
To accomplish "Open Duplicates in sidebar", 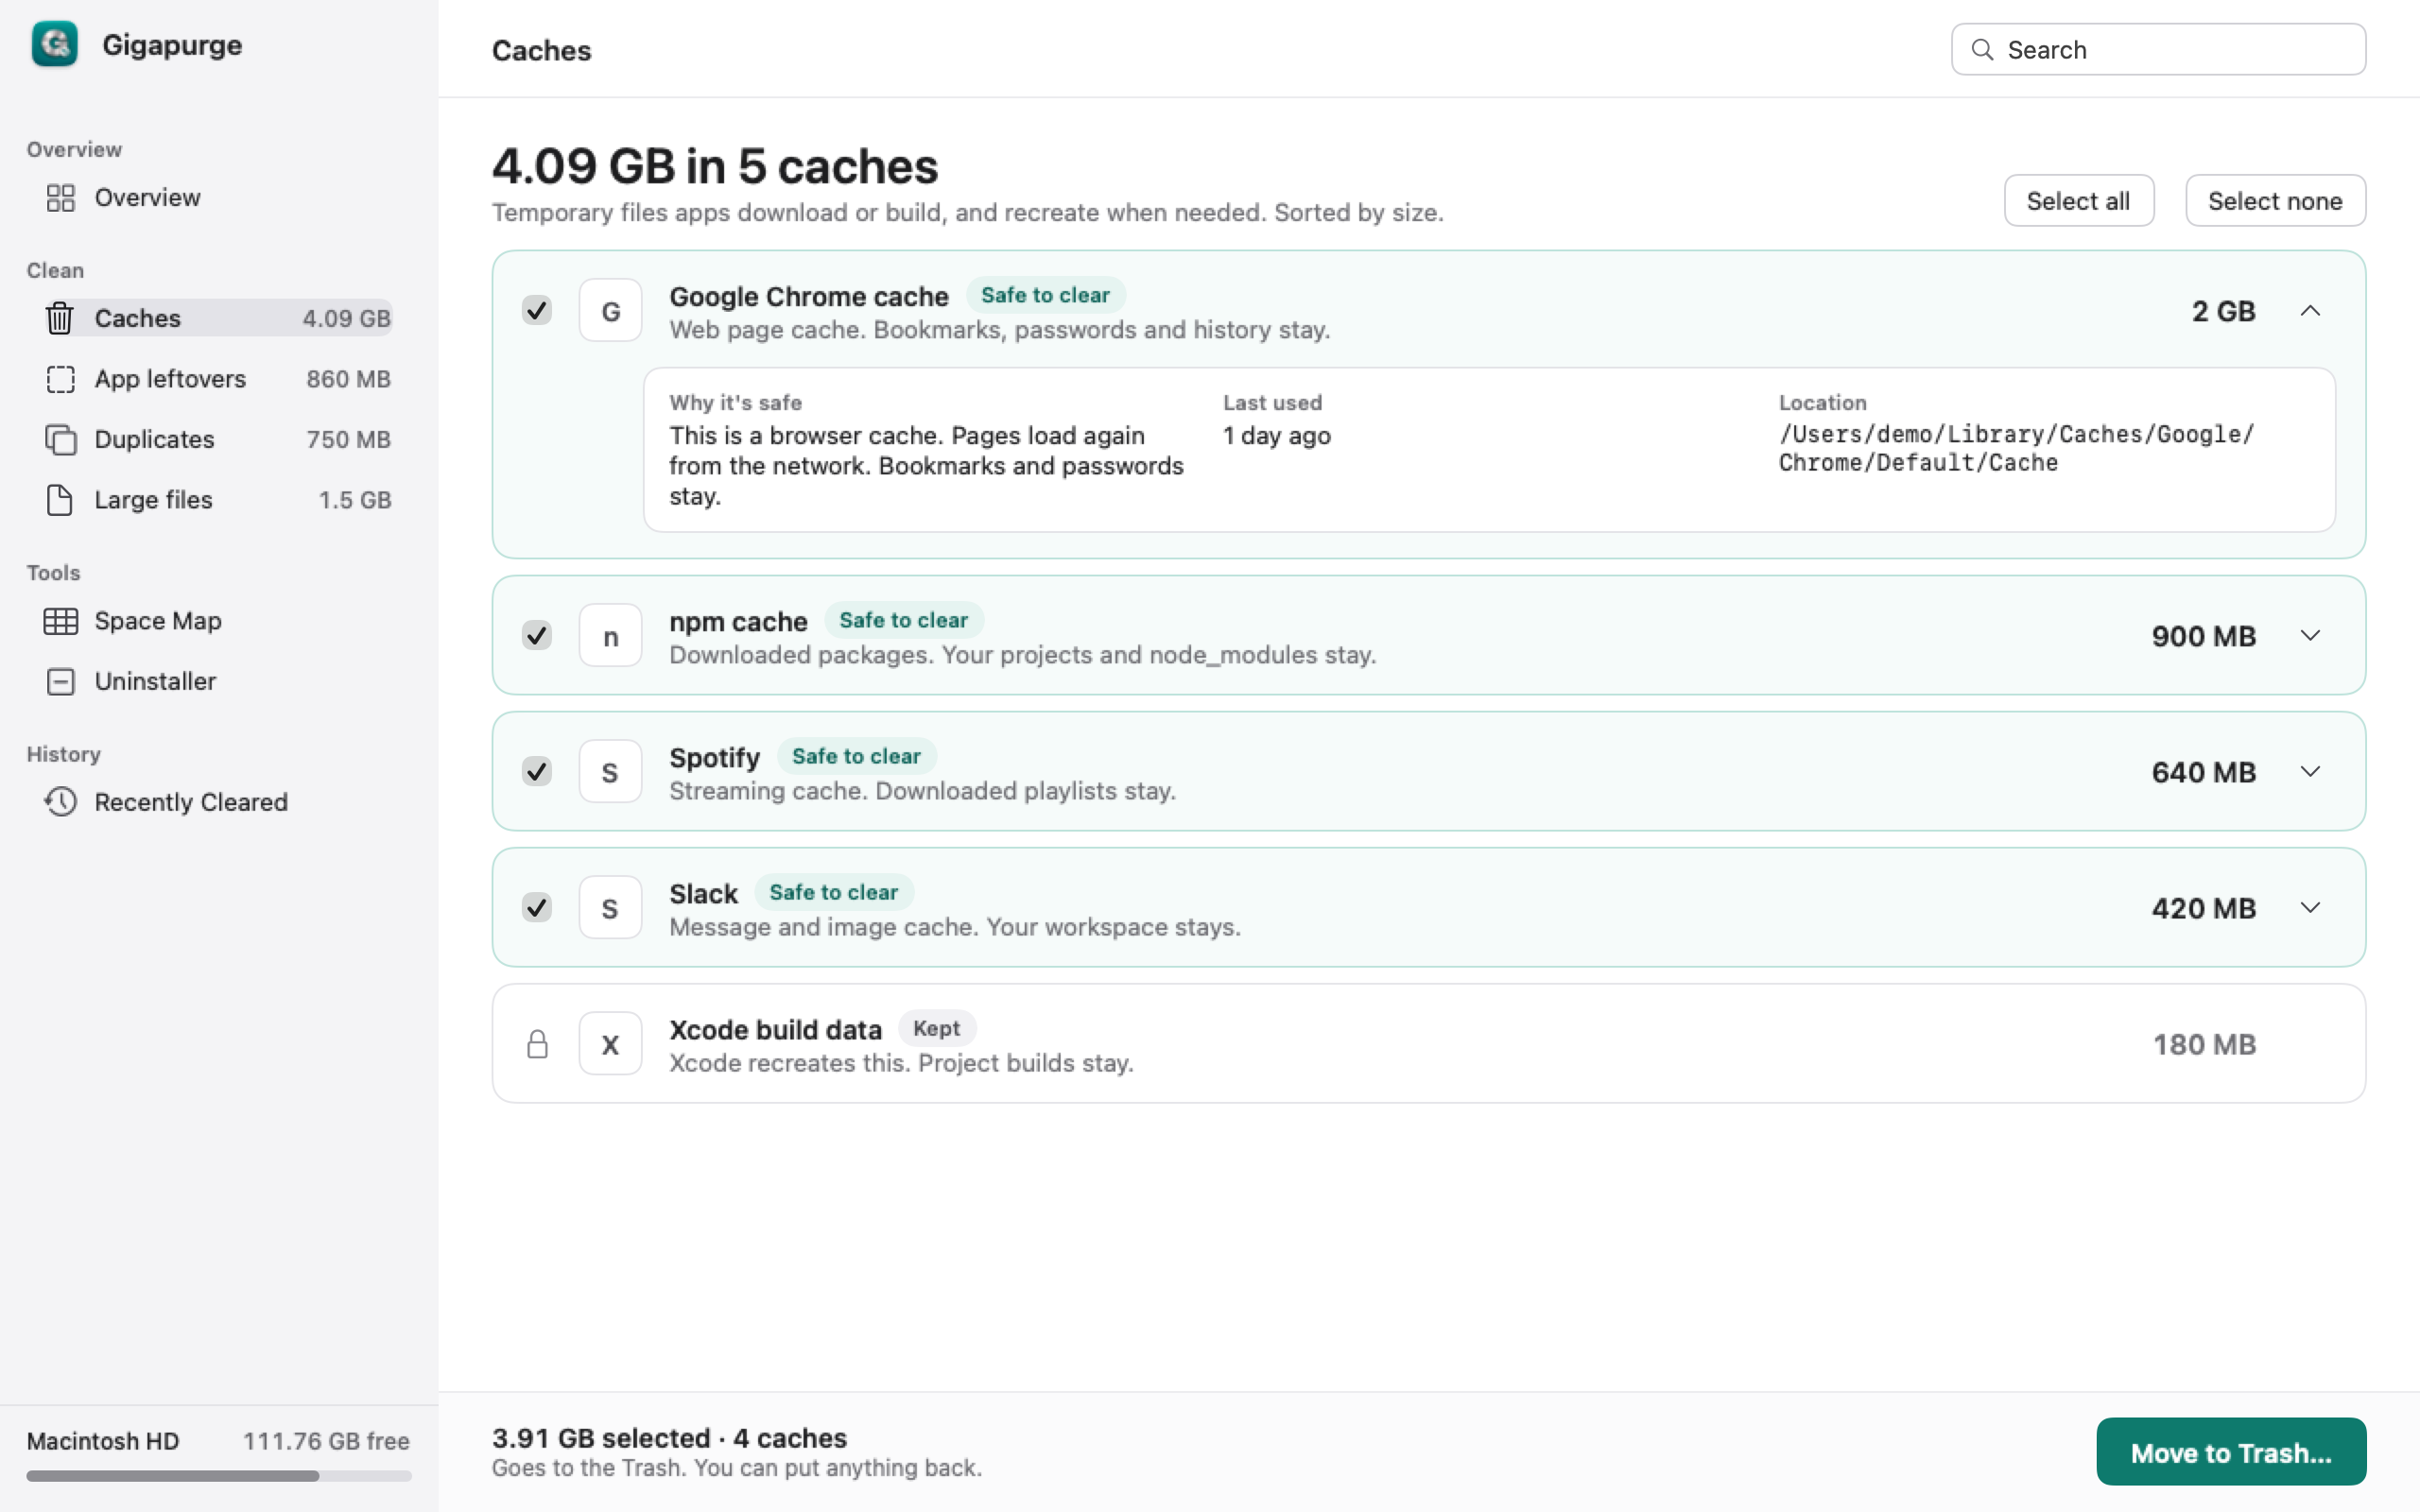I will point(218,439).
